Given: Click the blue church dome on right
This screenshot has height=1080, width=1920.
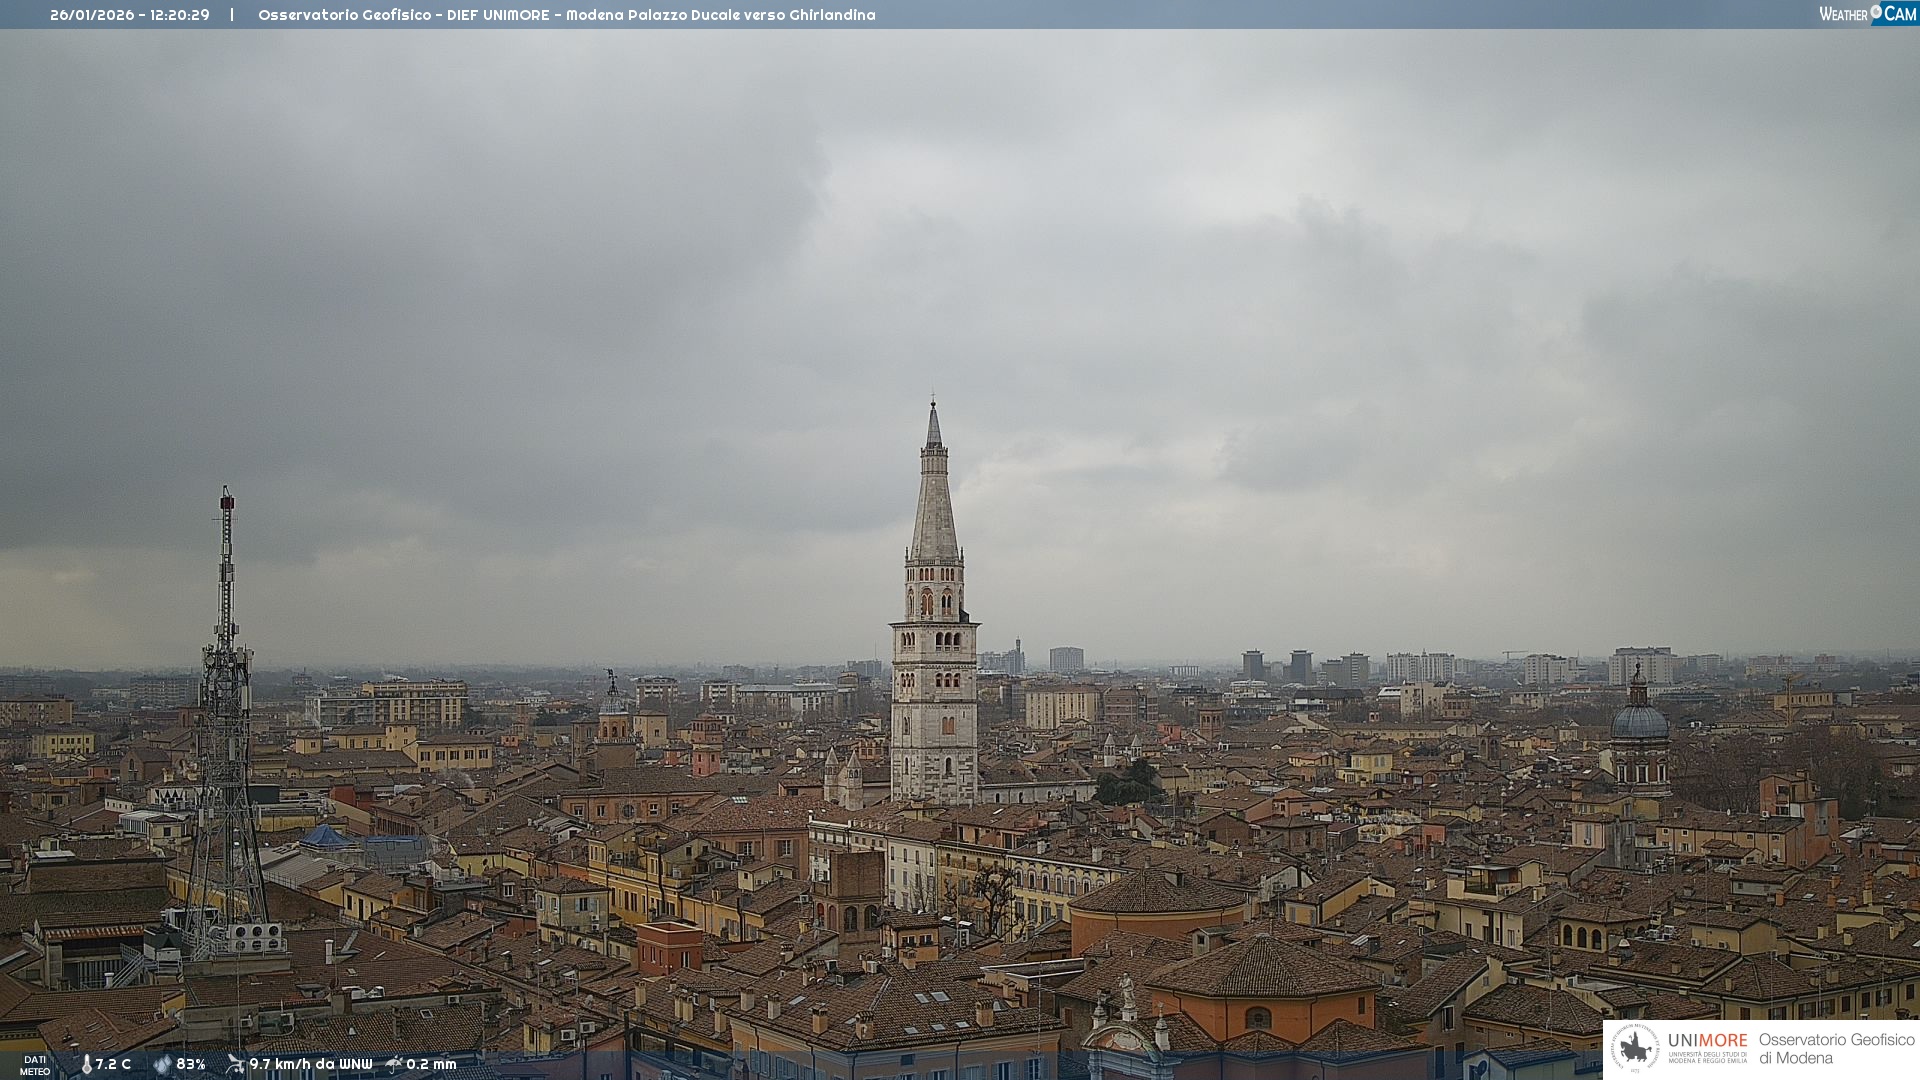Looking at the screenshot, I should coord(1639,722).
